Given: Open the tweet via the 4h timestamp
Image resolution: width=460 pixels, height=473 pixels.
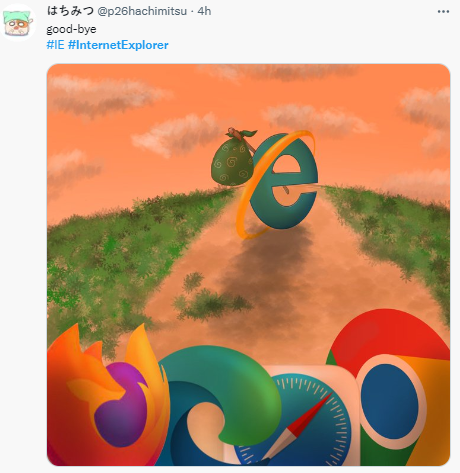Looking at the screenshot, I should pyautogui.click(x=204, y=11).
